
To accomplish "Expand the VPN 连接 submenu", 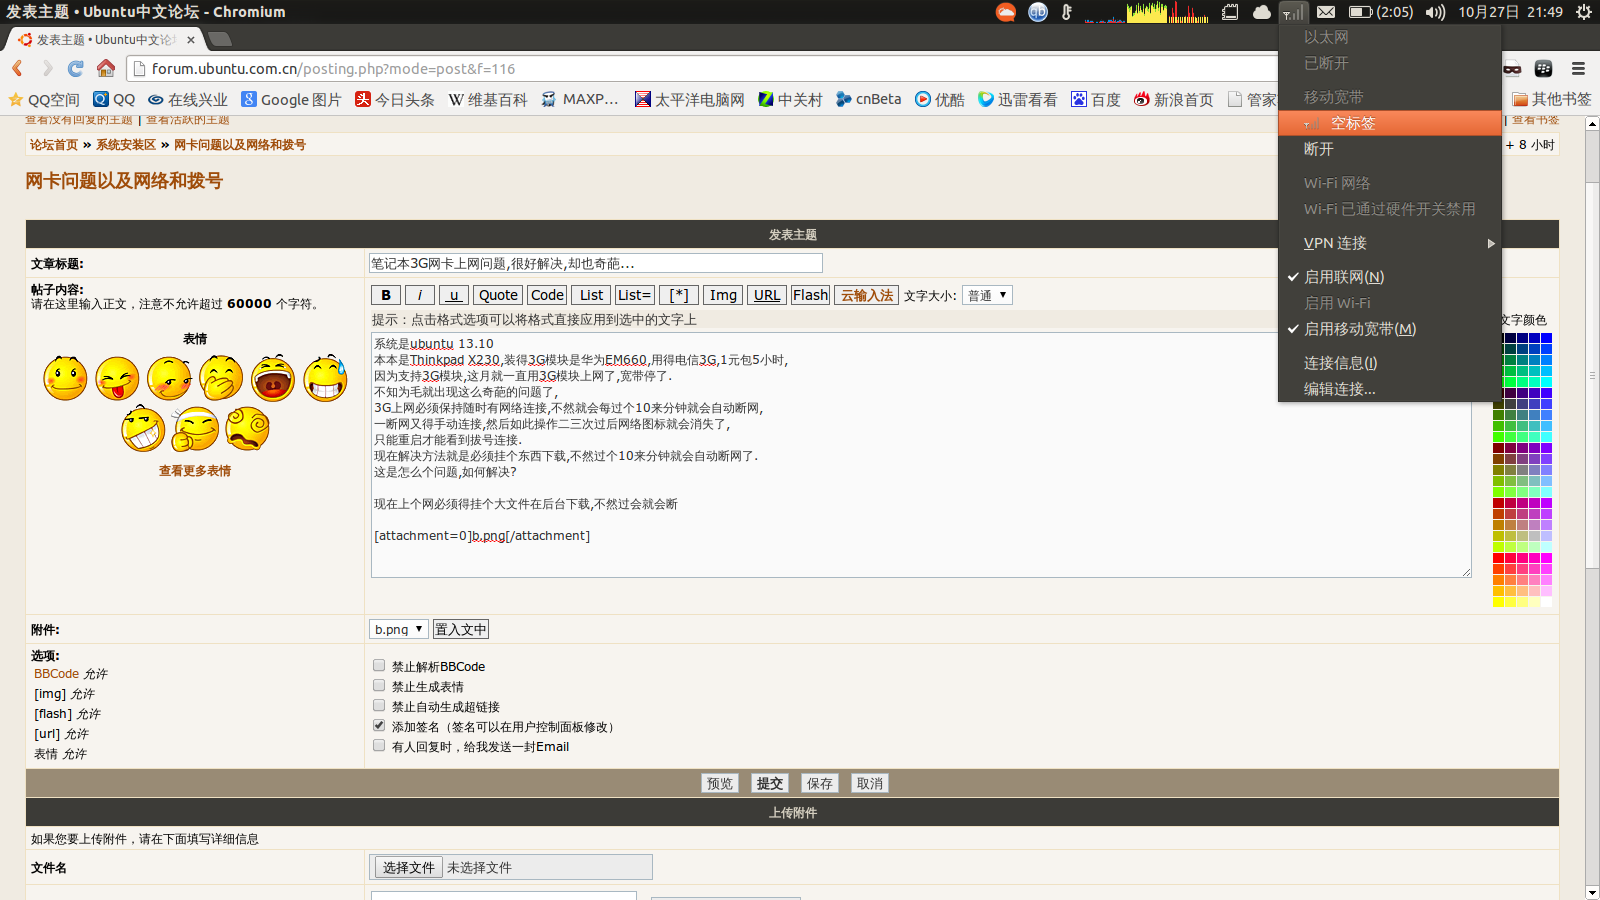I will (x=1390, y=243).
